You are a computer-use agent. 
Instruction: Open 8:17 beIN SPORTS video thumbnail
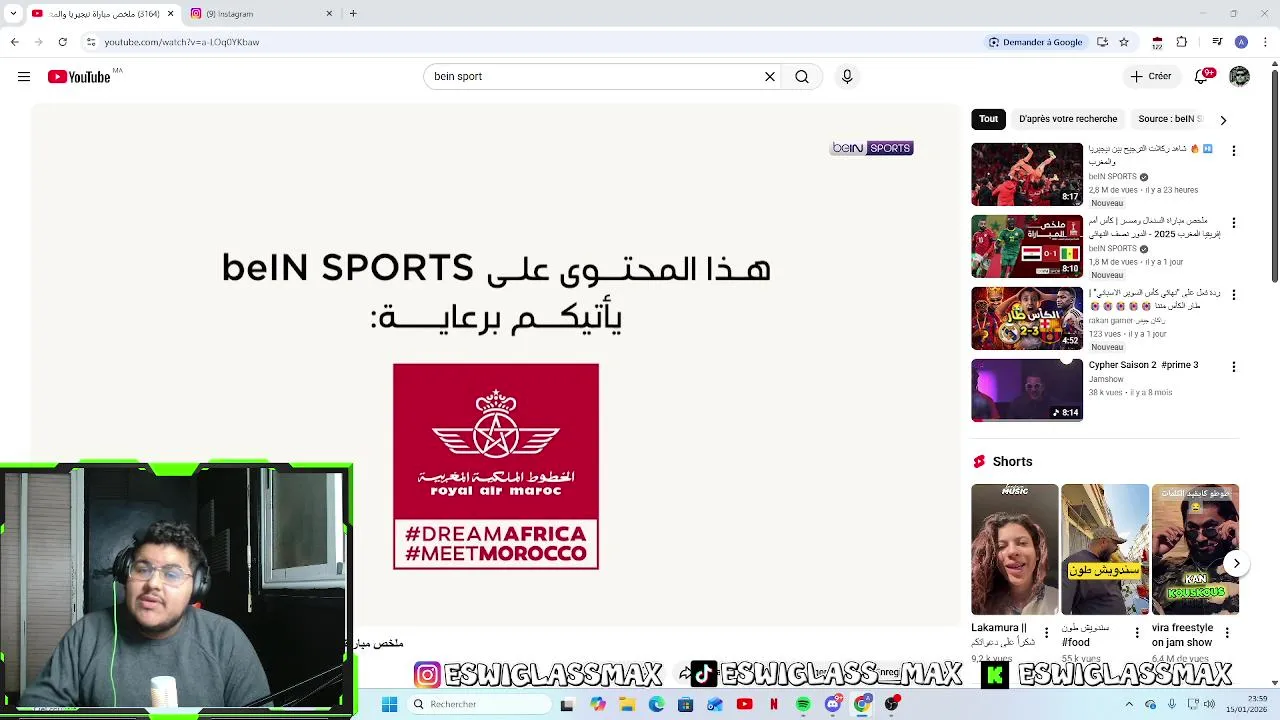click(x=1027, y=174)
